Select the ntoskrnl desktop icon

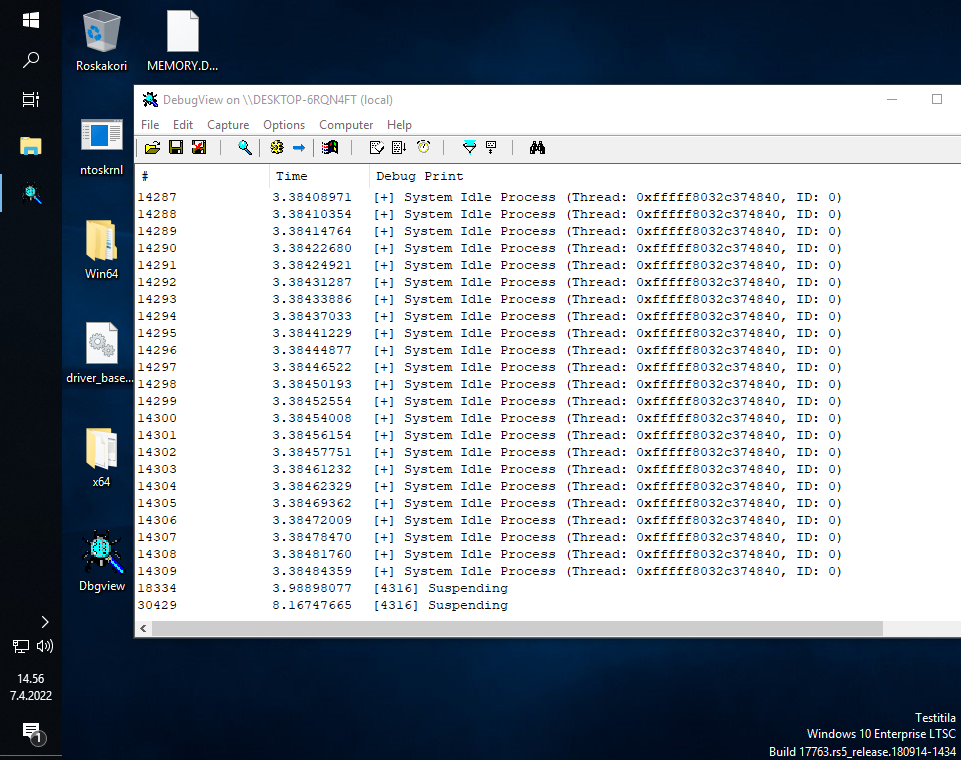point(101,146)
